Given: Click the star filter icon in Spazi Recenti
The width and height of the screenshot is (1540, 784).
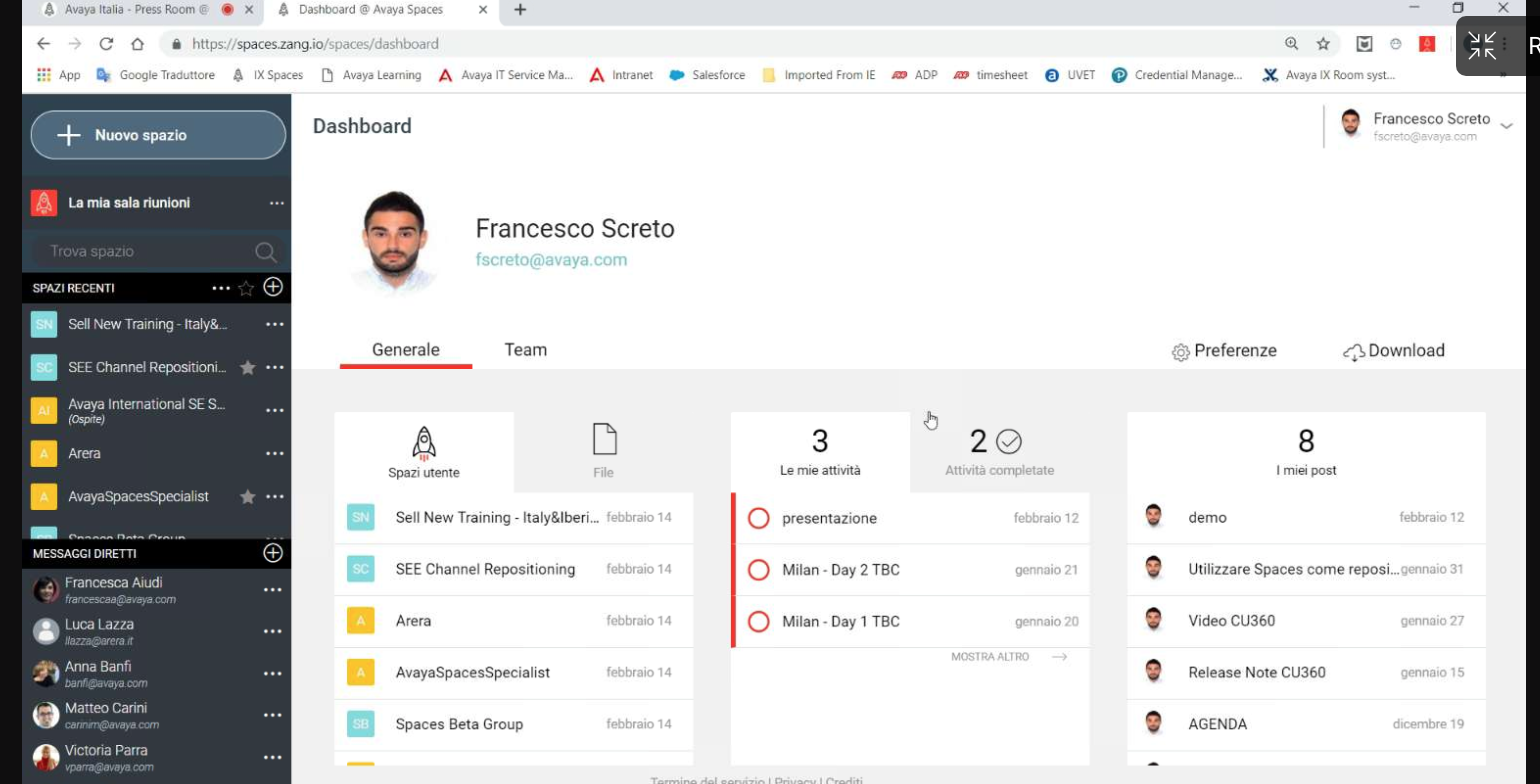Looking at the screenshot, I should (247, 288).
